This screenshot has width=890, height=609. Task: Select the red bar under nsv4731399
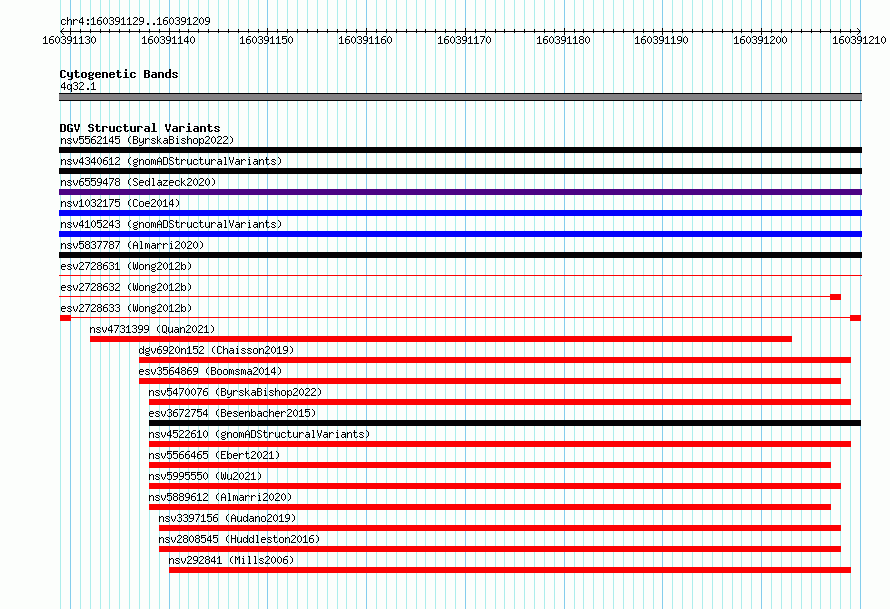[x=441, y=339]
